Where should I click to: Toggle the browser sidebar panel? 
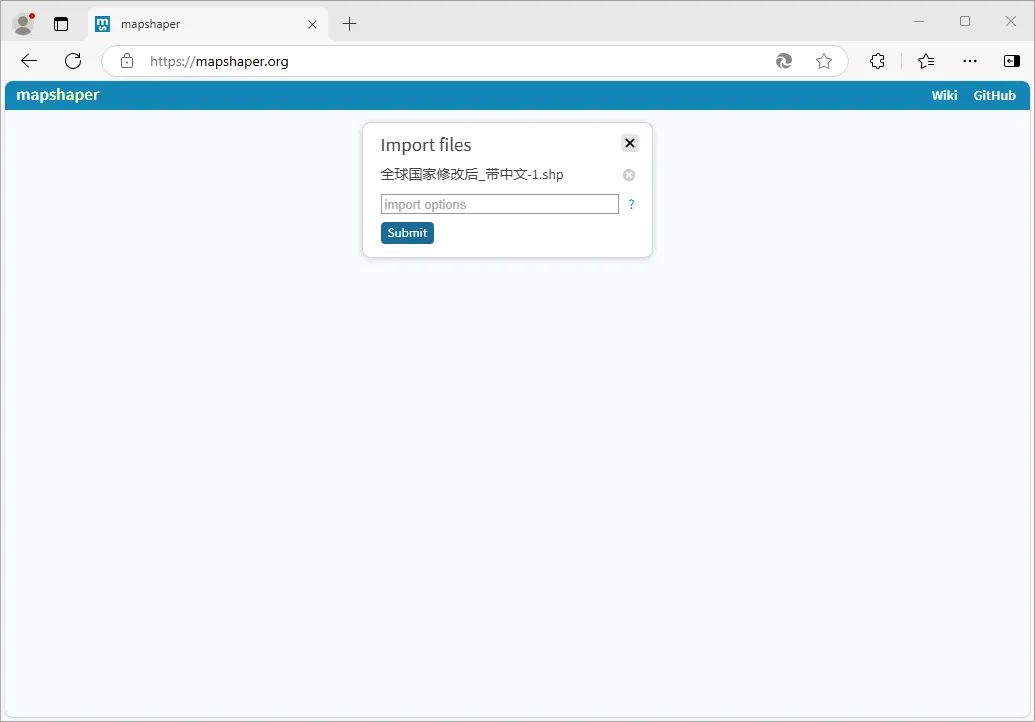point(1011,61)
